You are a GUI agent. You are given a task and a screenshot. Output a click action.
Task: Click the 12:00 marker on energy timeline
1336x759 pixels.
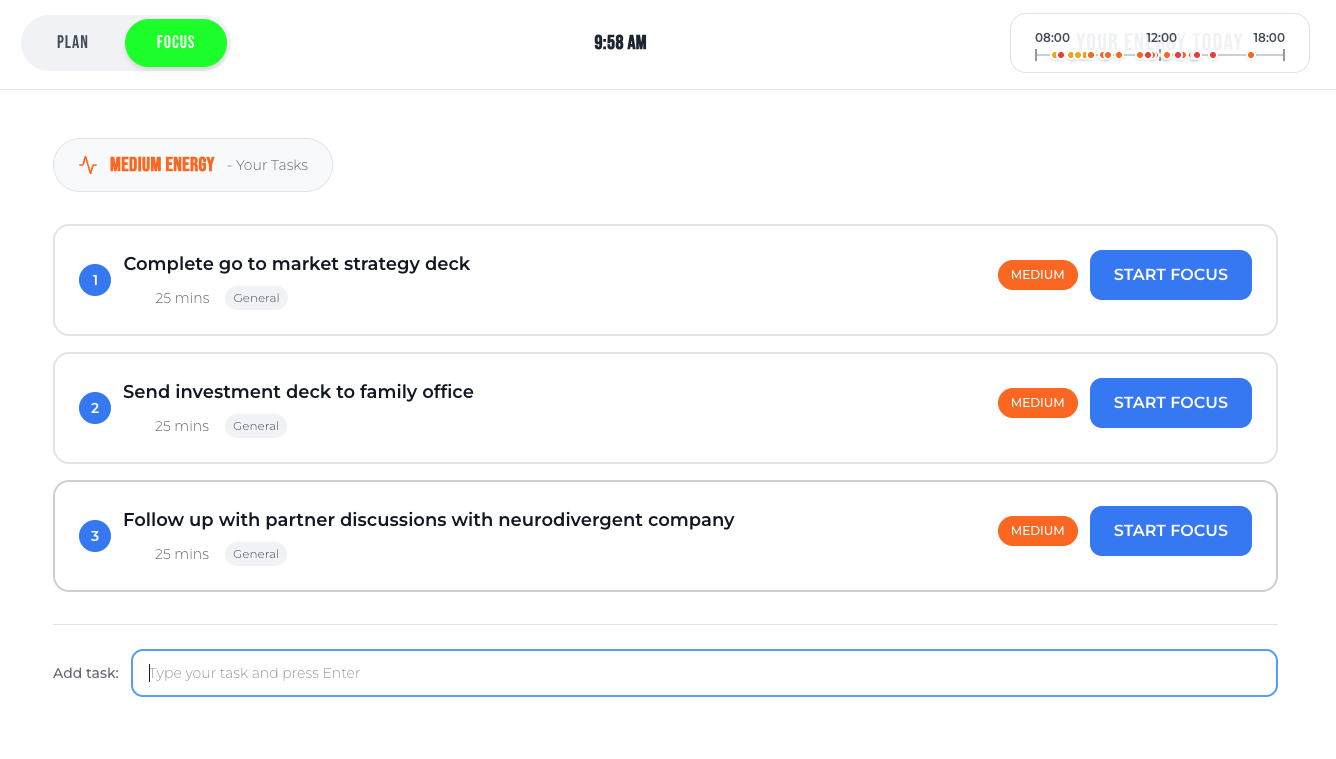(1161, 38)
